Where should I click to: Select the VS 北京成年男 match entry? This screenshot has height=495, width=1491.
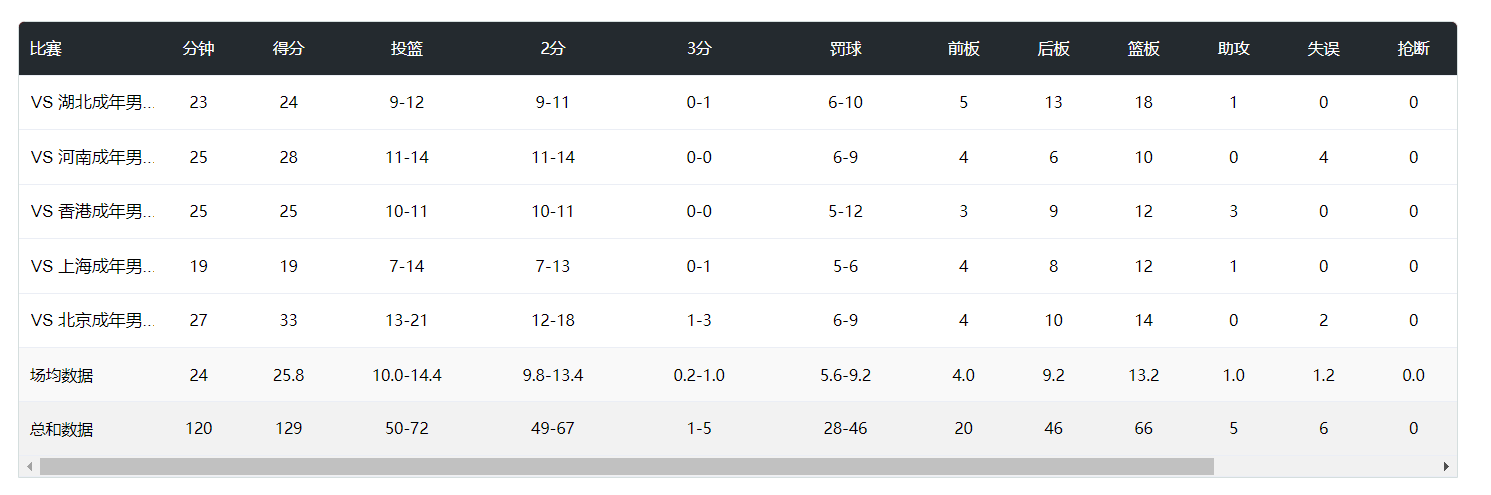point(92,320)
